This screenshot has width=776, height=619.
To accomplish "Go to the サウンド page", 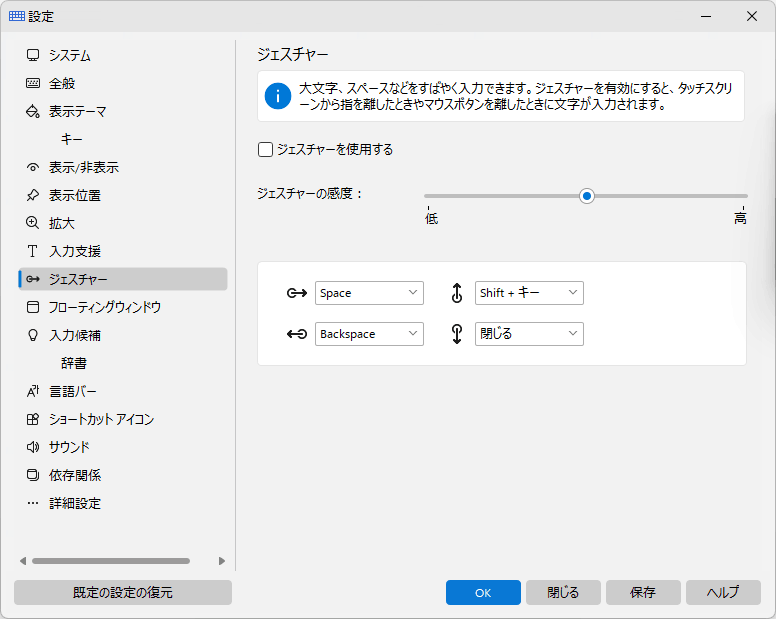I will [x=123, y=447].
